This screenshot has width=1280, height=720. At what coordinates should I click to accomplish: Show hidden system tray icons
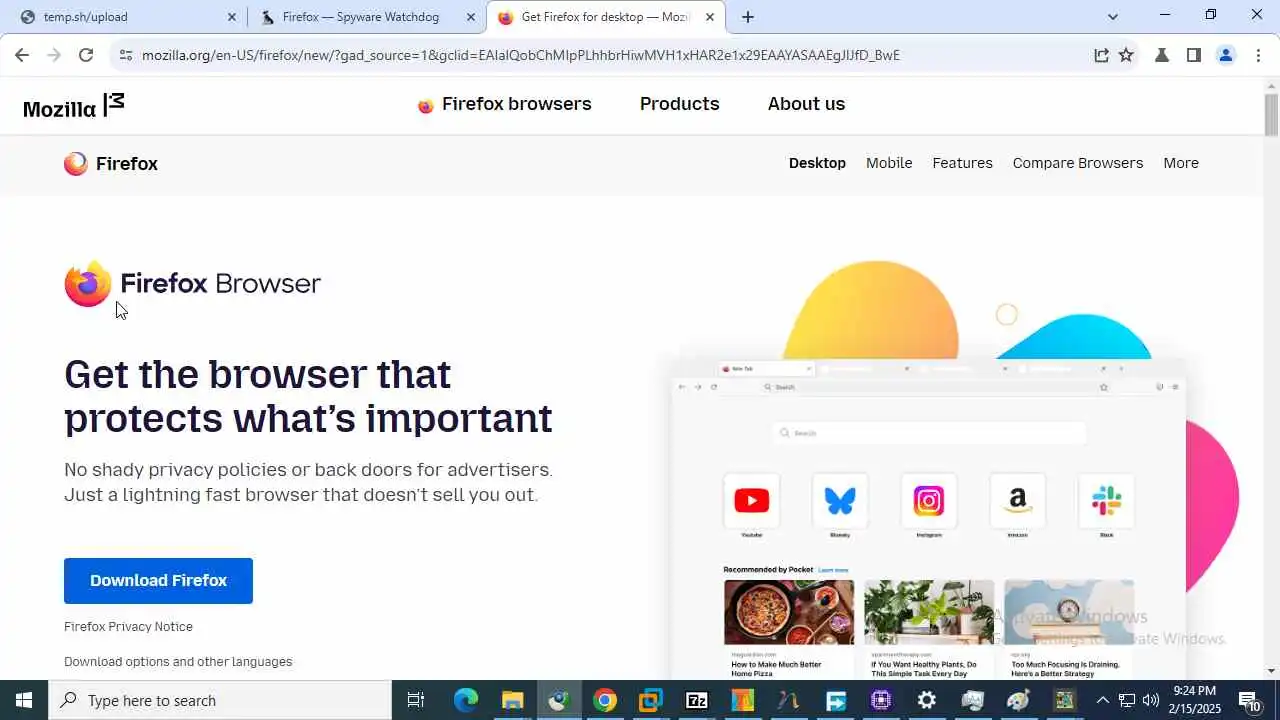click(1103, 700)
